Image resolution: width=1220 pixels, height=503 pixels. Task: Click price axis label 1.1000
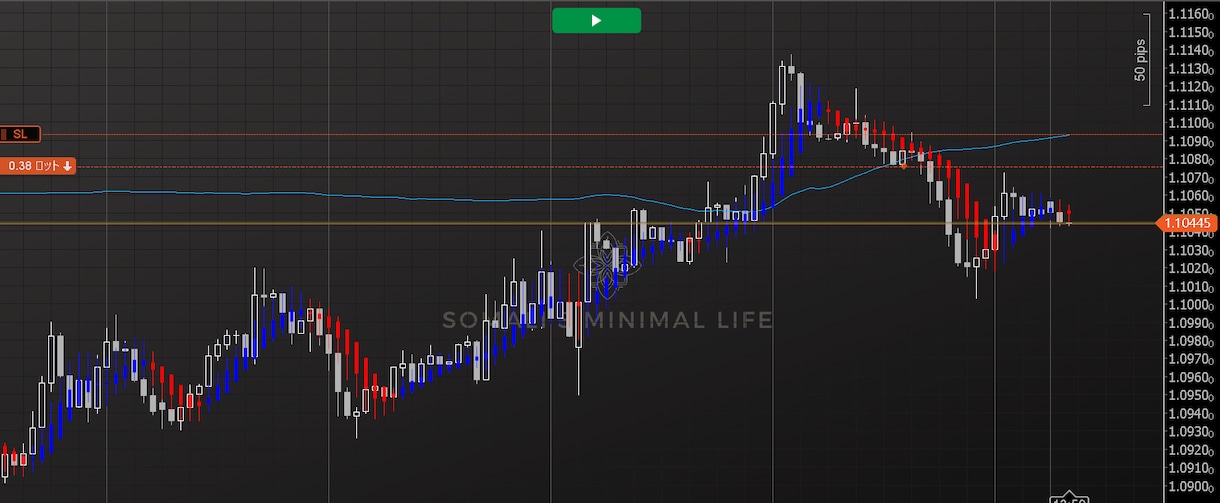[1193, 304]
